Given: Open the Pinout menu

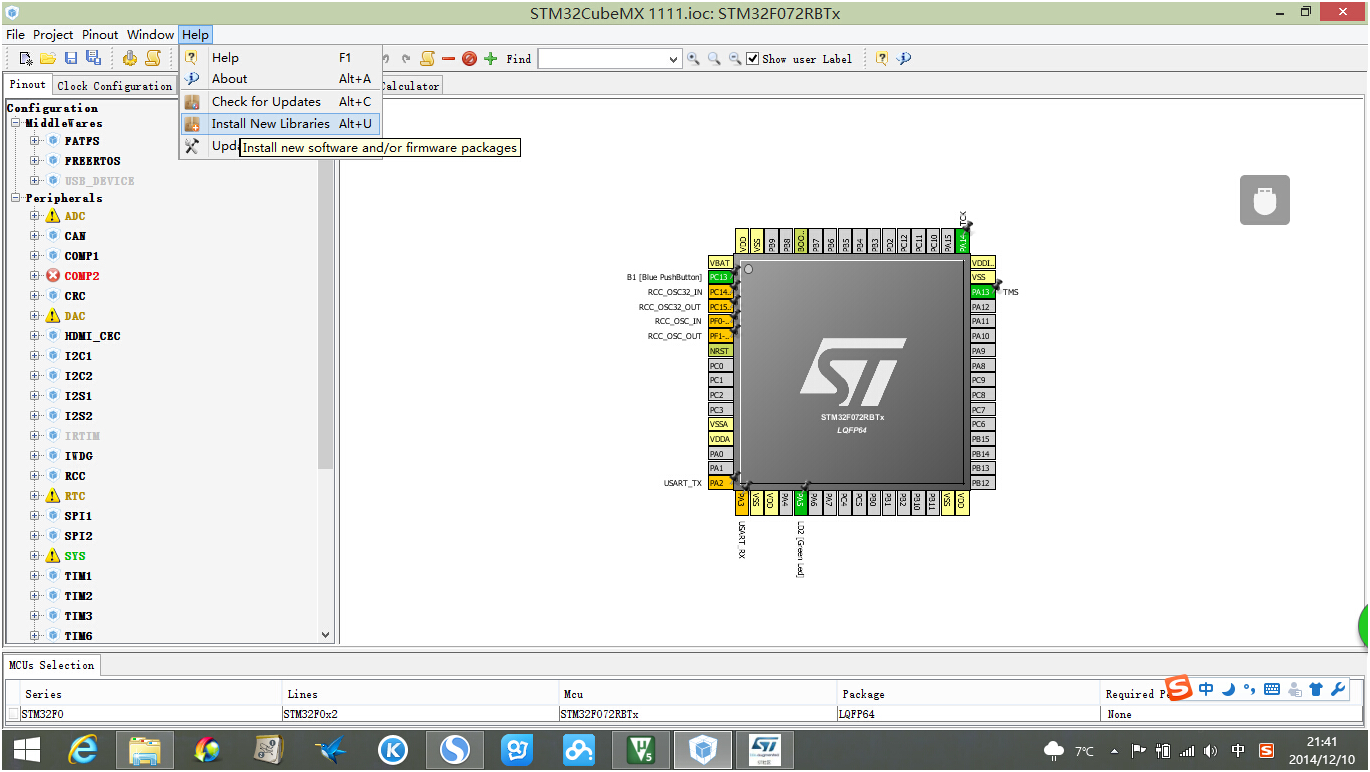Looking at the screenshot, I should [100, 35].
